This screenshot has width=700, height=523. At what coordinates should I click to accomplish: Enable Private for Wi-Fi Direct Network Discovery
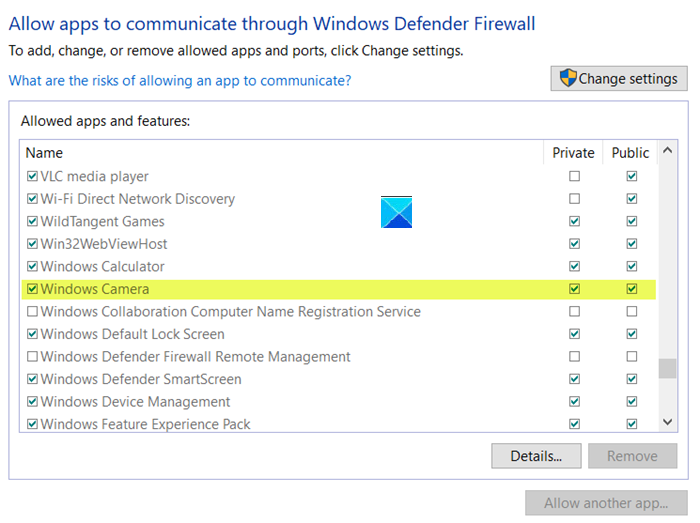pyautogui.click(x=574, y=199)
